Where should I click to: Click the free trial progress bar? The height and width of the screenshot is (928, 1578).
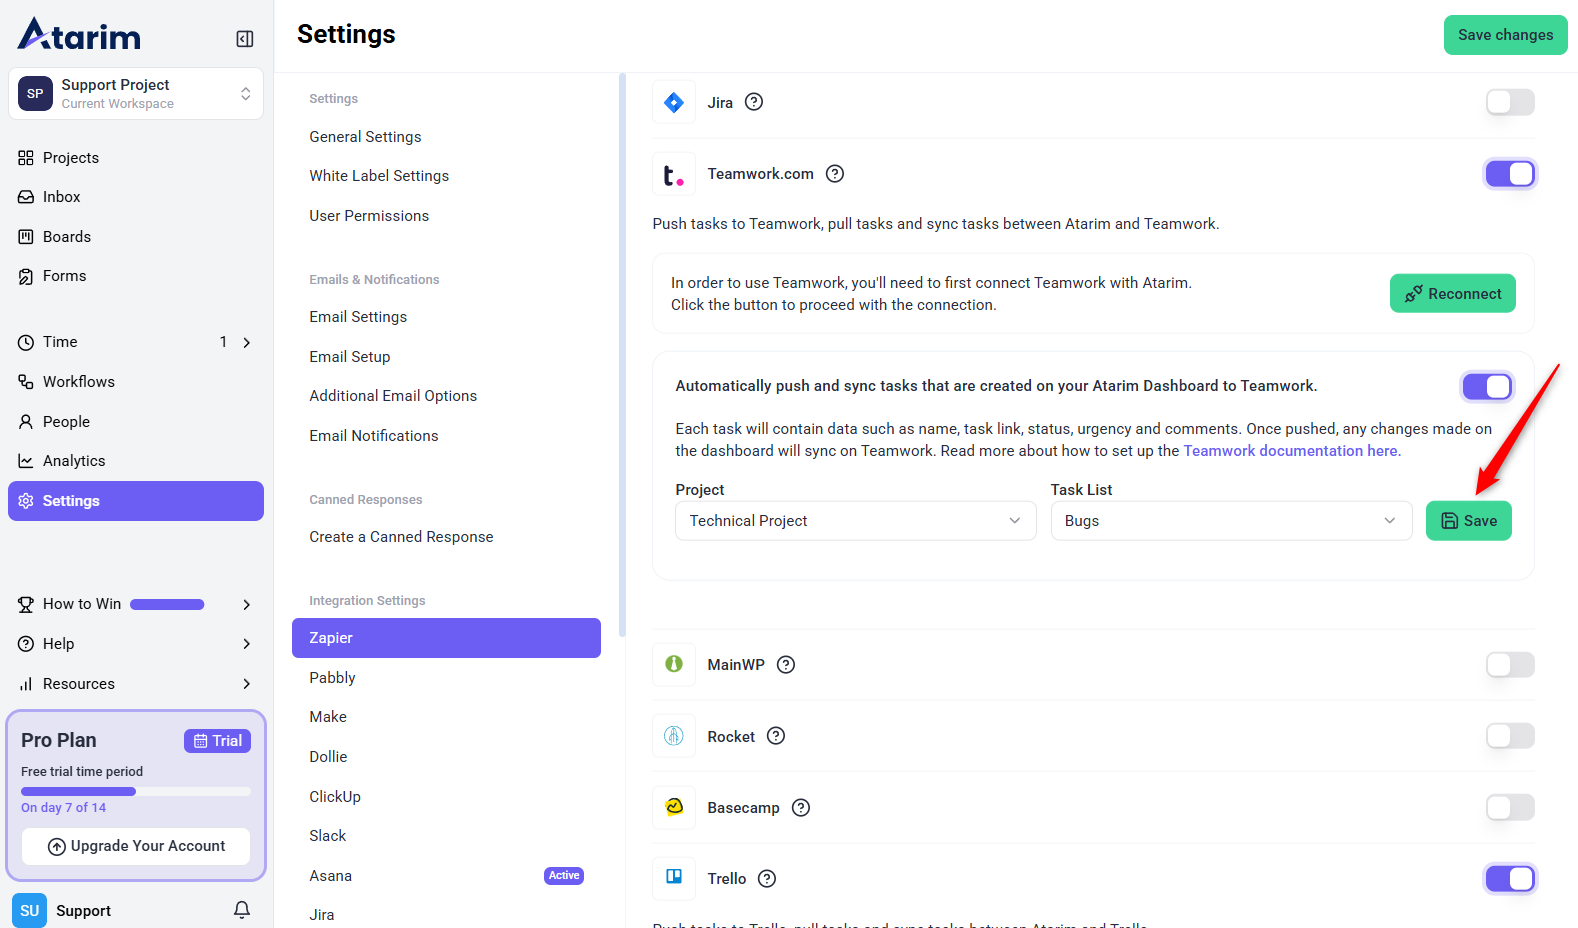tap(136, 791)
